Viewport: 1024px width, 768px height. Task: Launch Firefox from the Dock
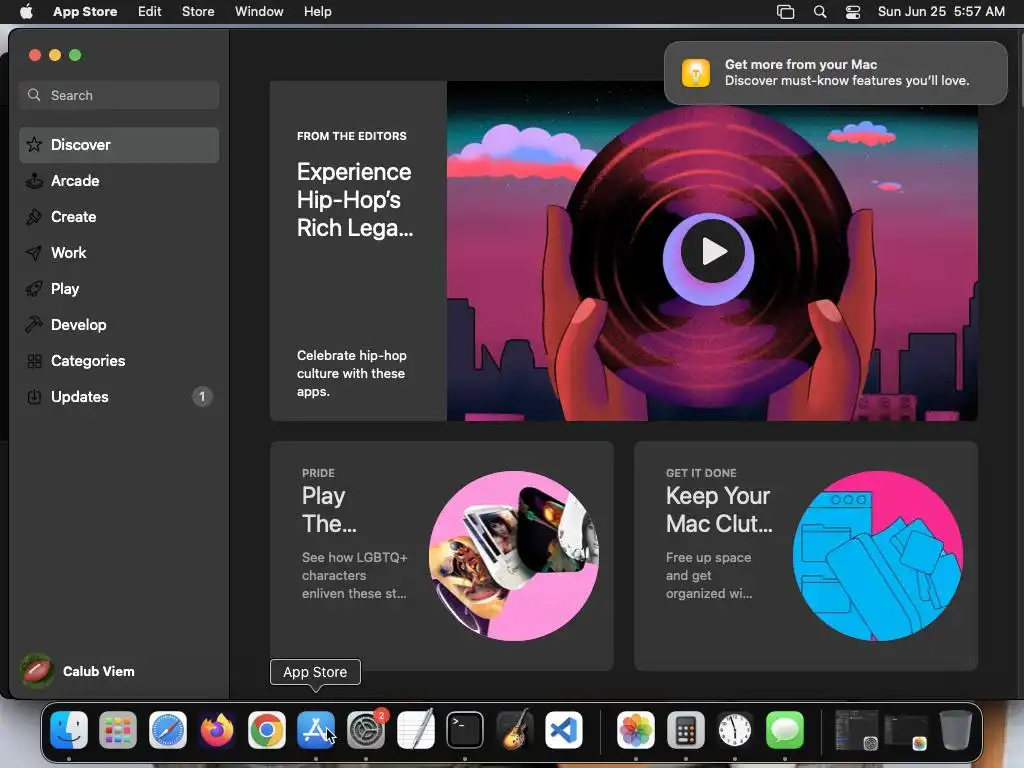[217, 730]
